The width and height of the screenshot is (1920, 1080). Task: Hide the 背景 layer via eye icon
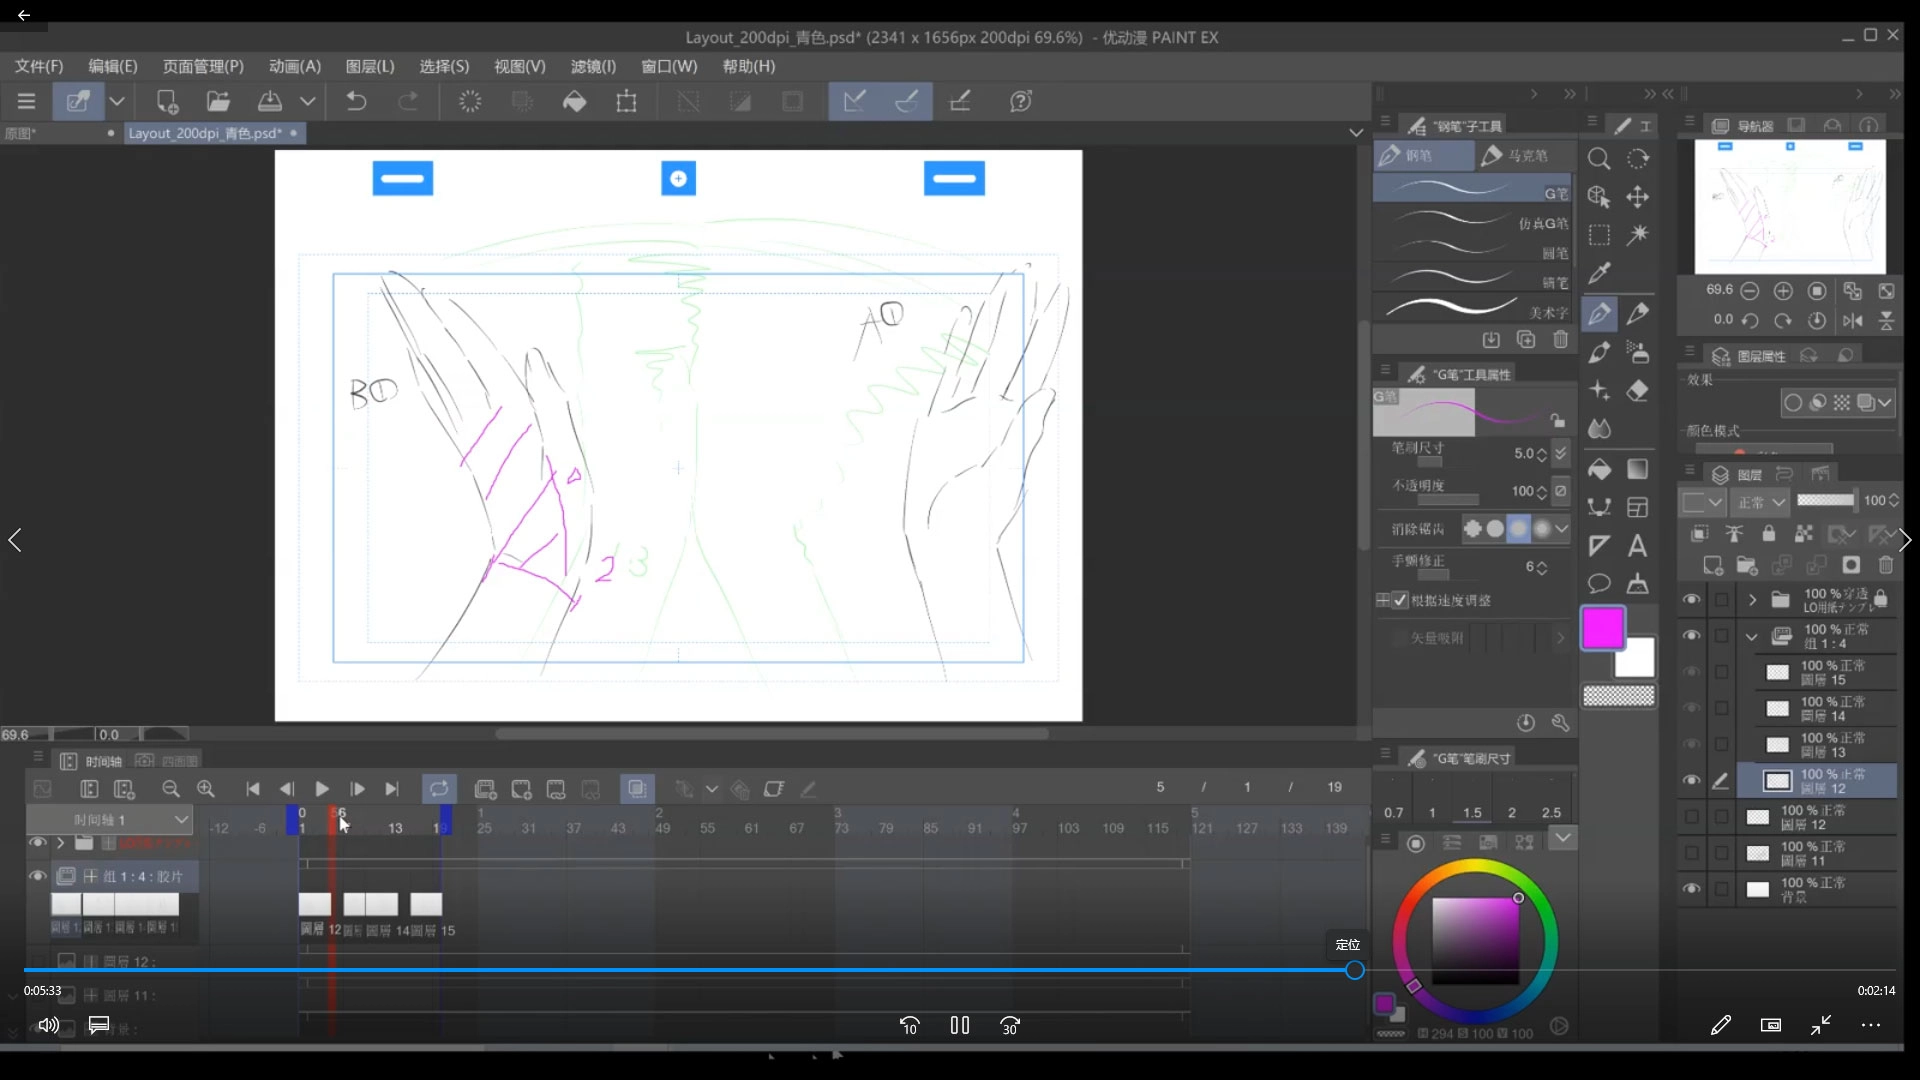[1691, 889]
